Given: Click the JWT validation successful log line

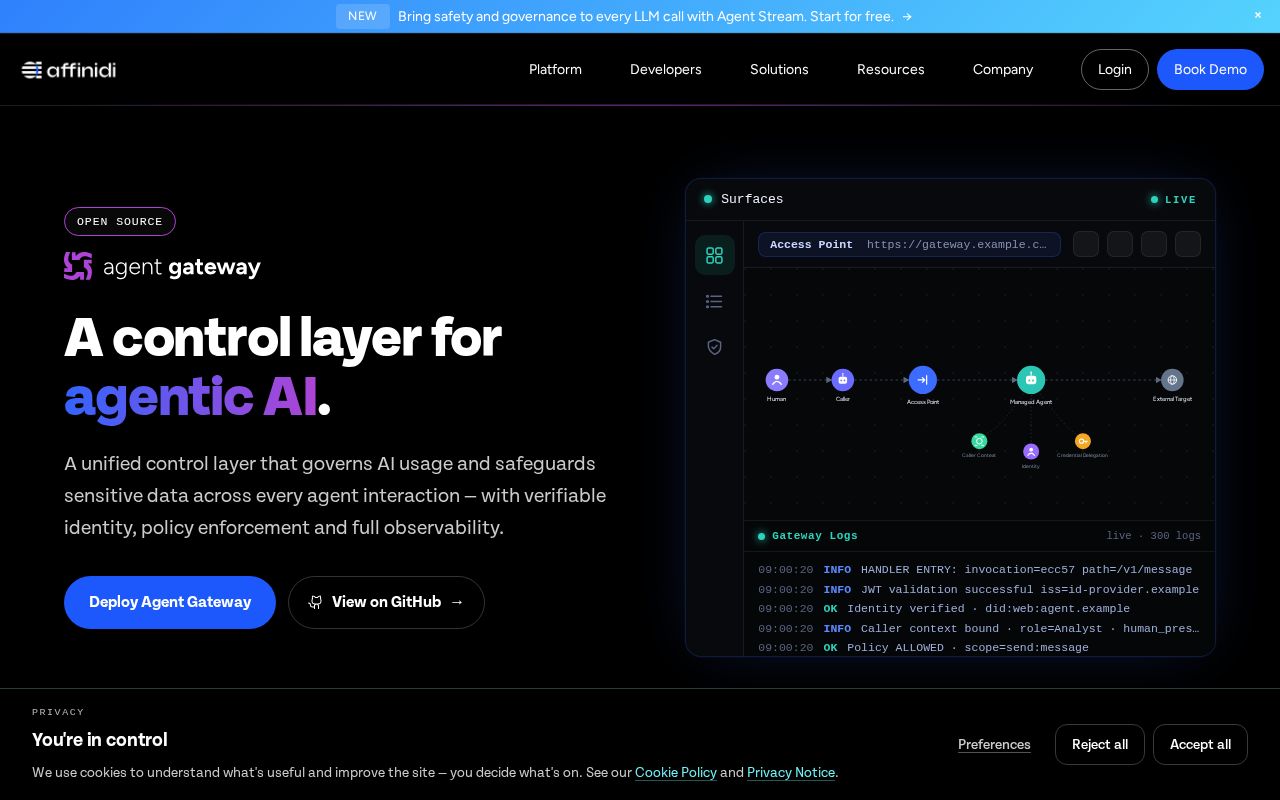Looking at the screenshot, I should click(x=978, y=590).
